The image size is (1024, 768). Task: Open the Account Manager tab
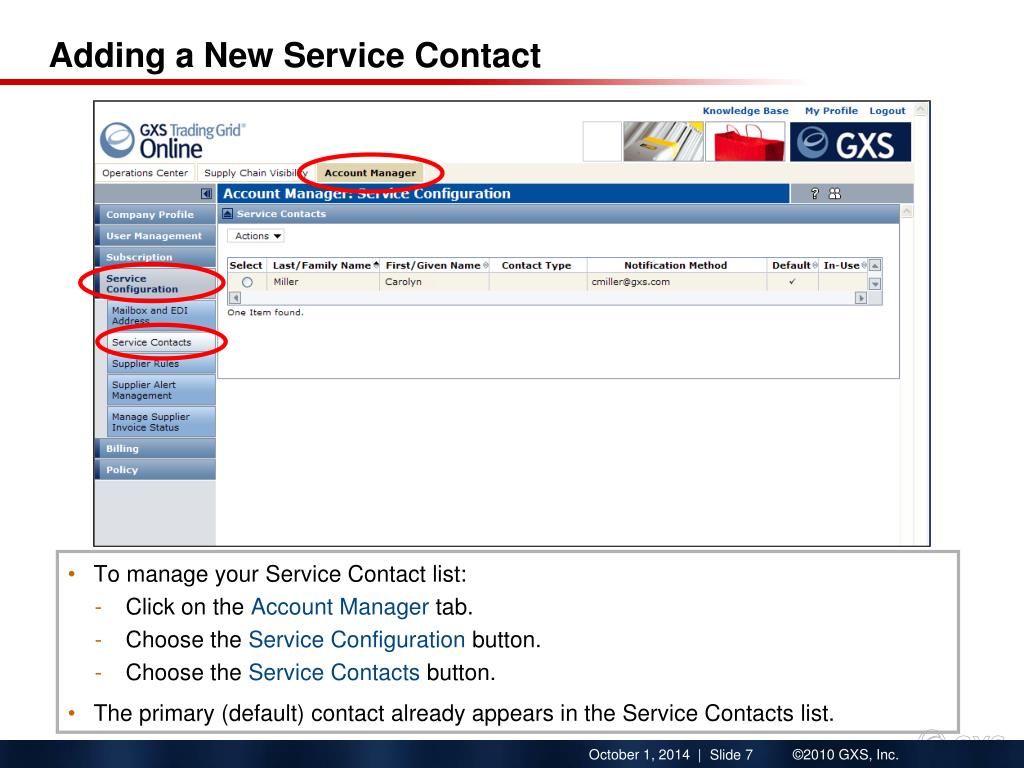click(370, 173)
